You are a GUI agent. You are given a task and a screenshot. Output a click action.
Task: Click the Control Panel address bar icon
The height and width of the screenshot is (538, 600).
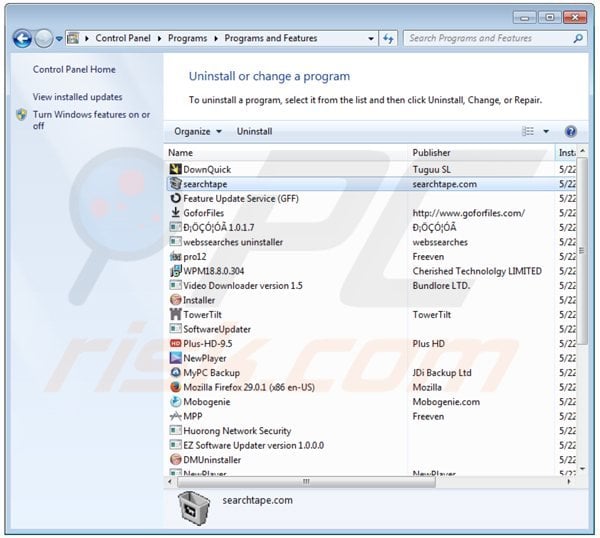click(x=73, y=38)
